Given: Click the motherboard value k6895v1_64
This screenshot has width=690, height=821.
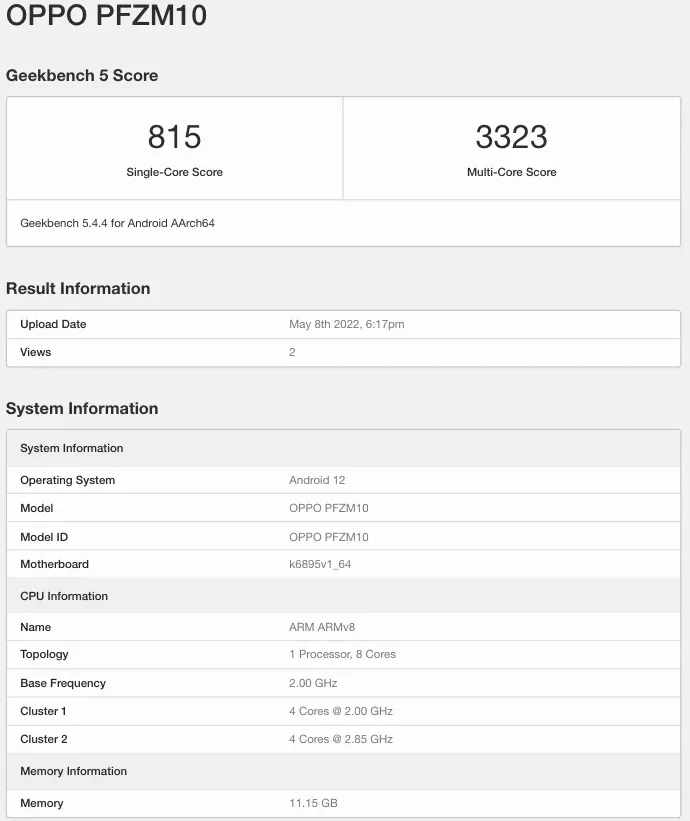Looking at the screenshot, I should [320, 564].
